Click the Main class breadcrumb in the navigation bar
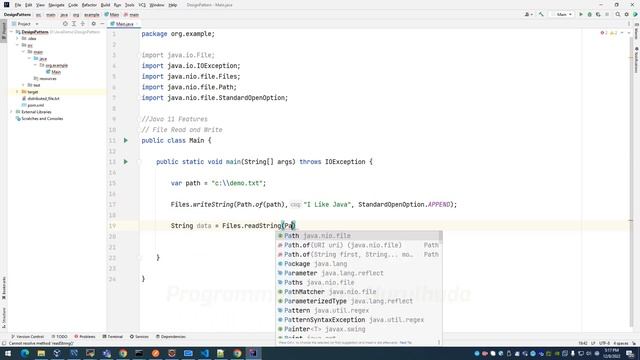 point(111,15)
